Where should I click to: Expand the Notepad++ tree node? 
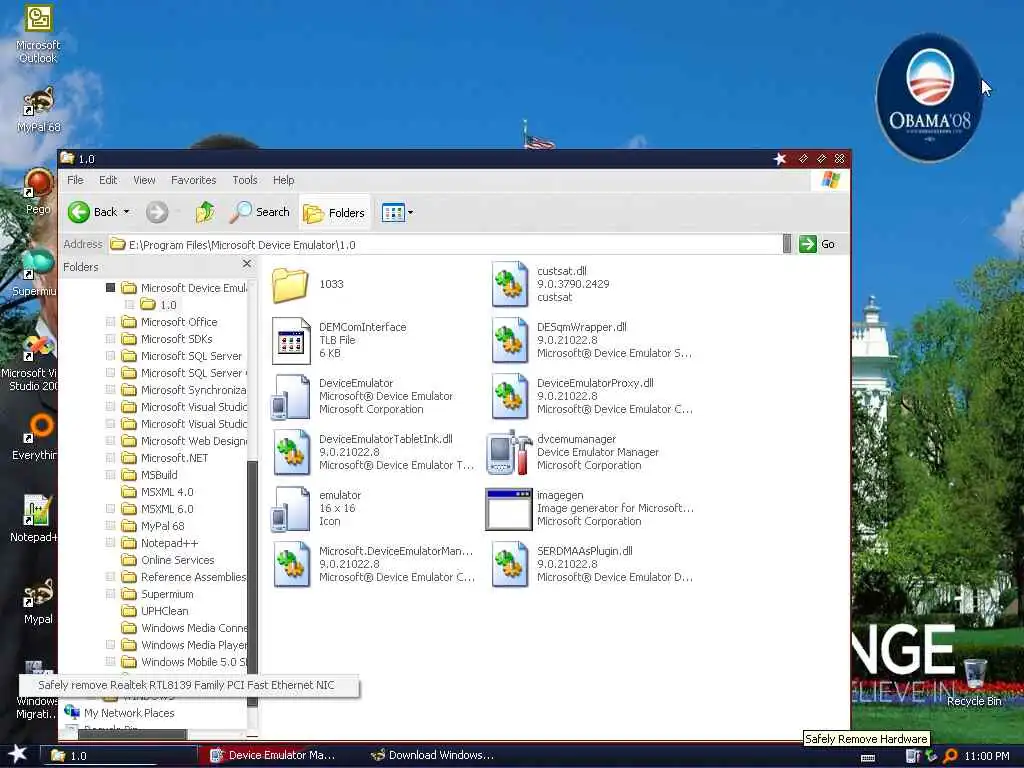coord(110,542)
